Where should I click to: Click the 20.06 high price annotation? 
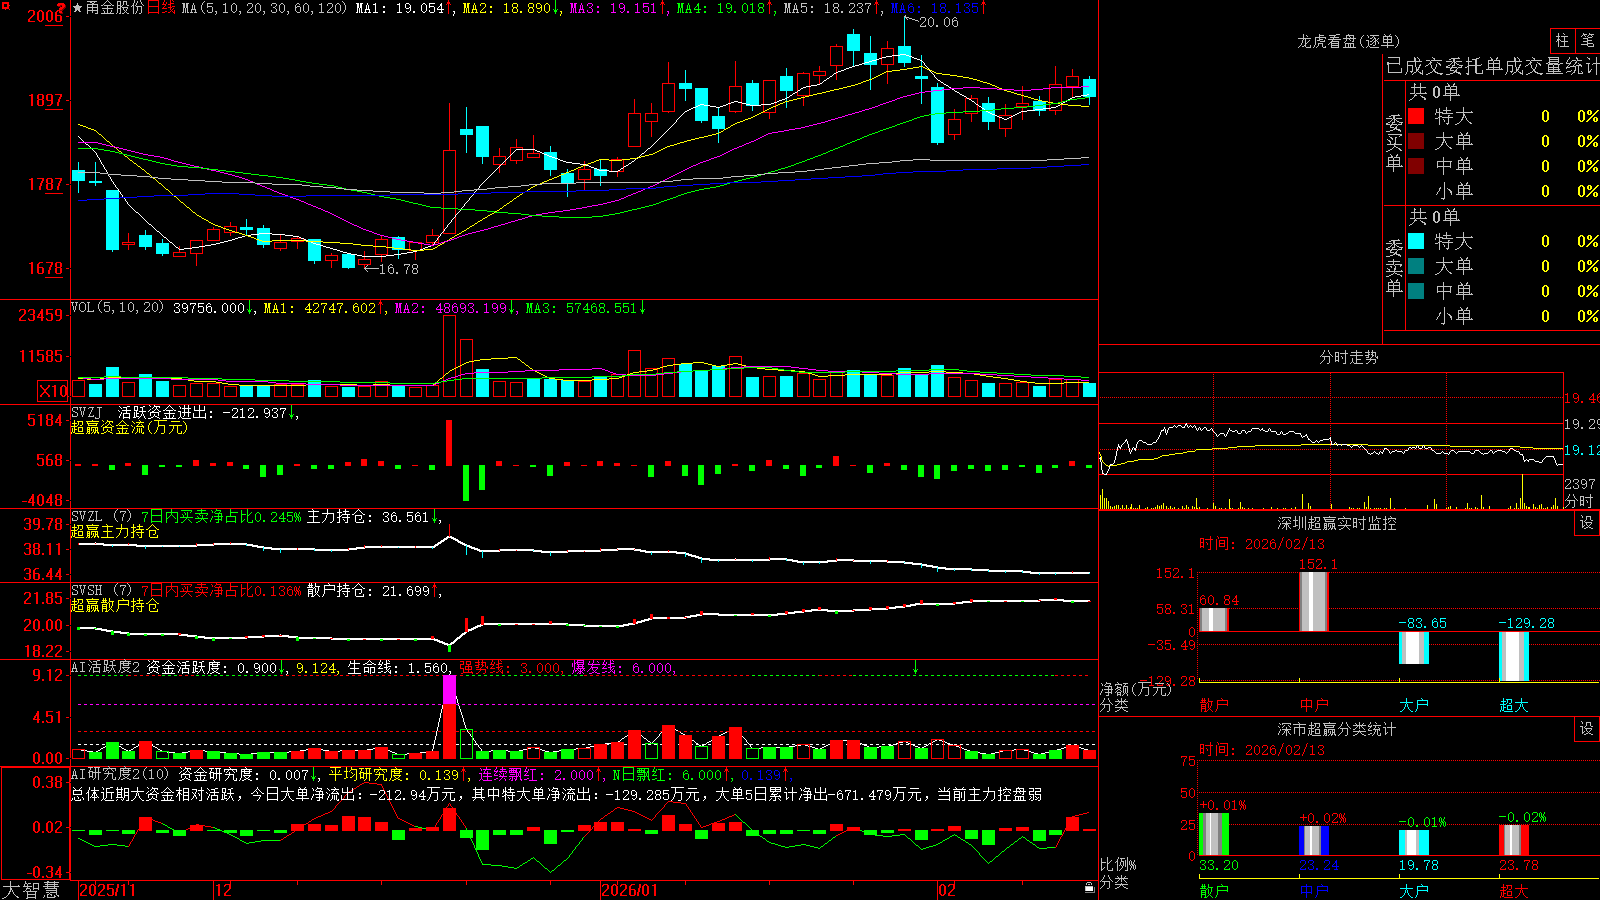(x=938, y=22)
